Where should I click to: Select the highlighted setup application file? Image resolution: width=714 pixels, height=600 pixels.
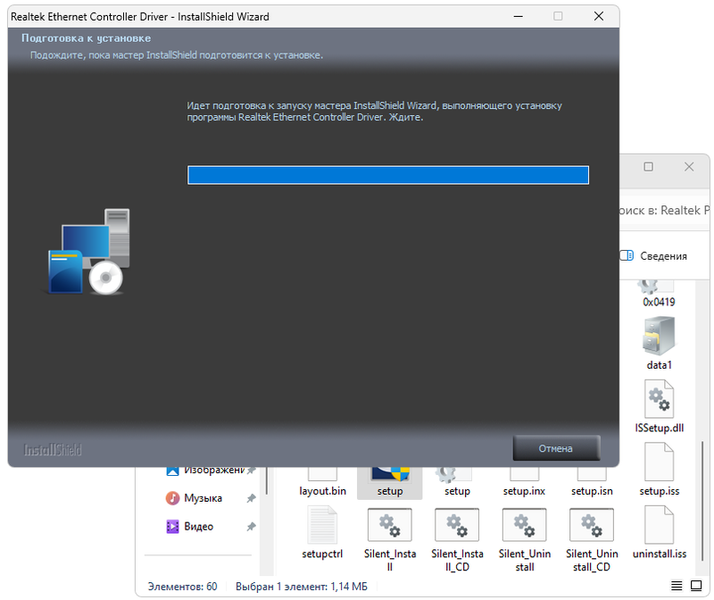[390, 483]
